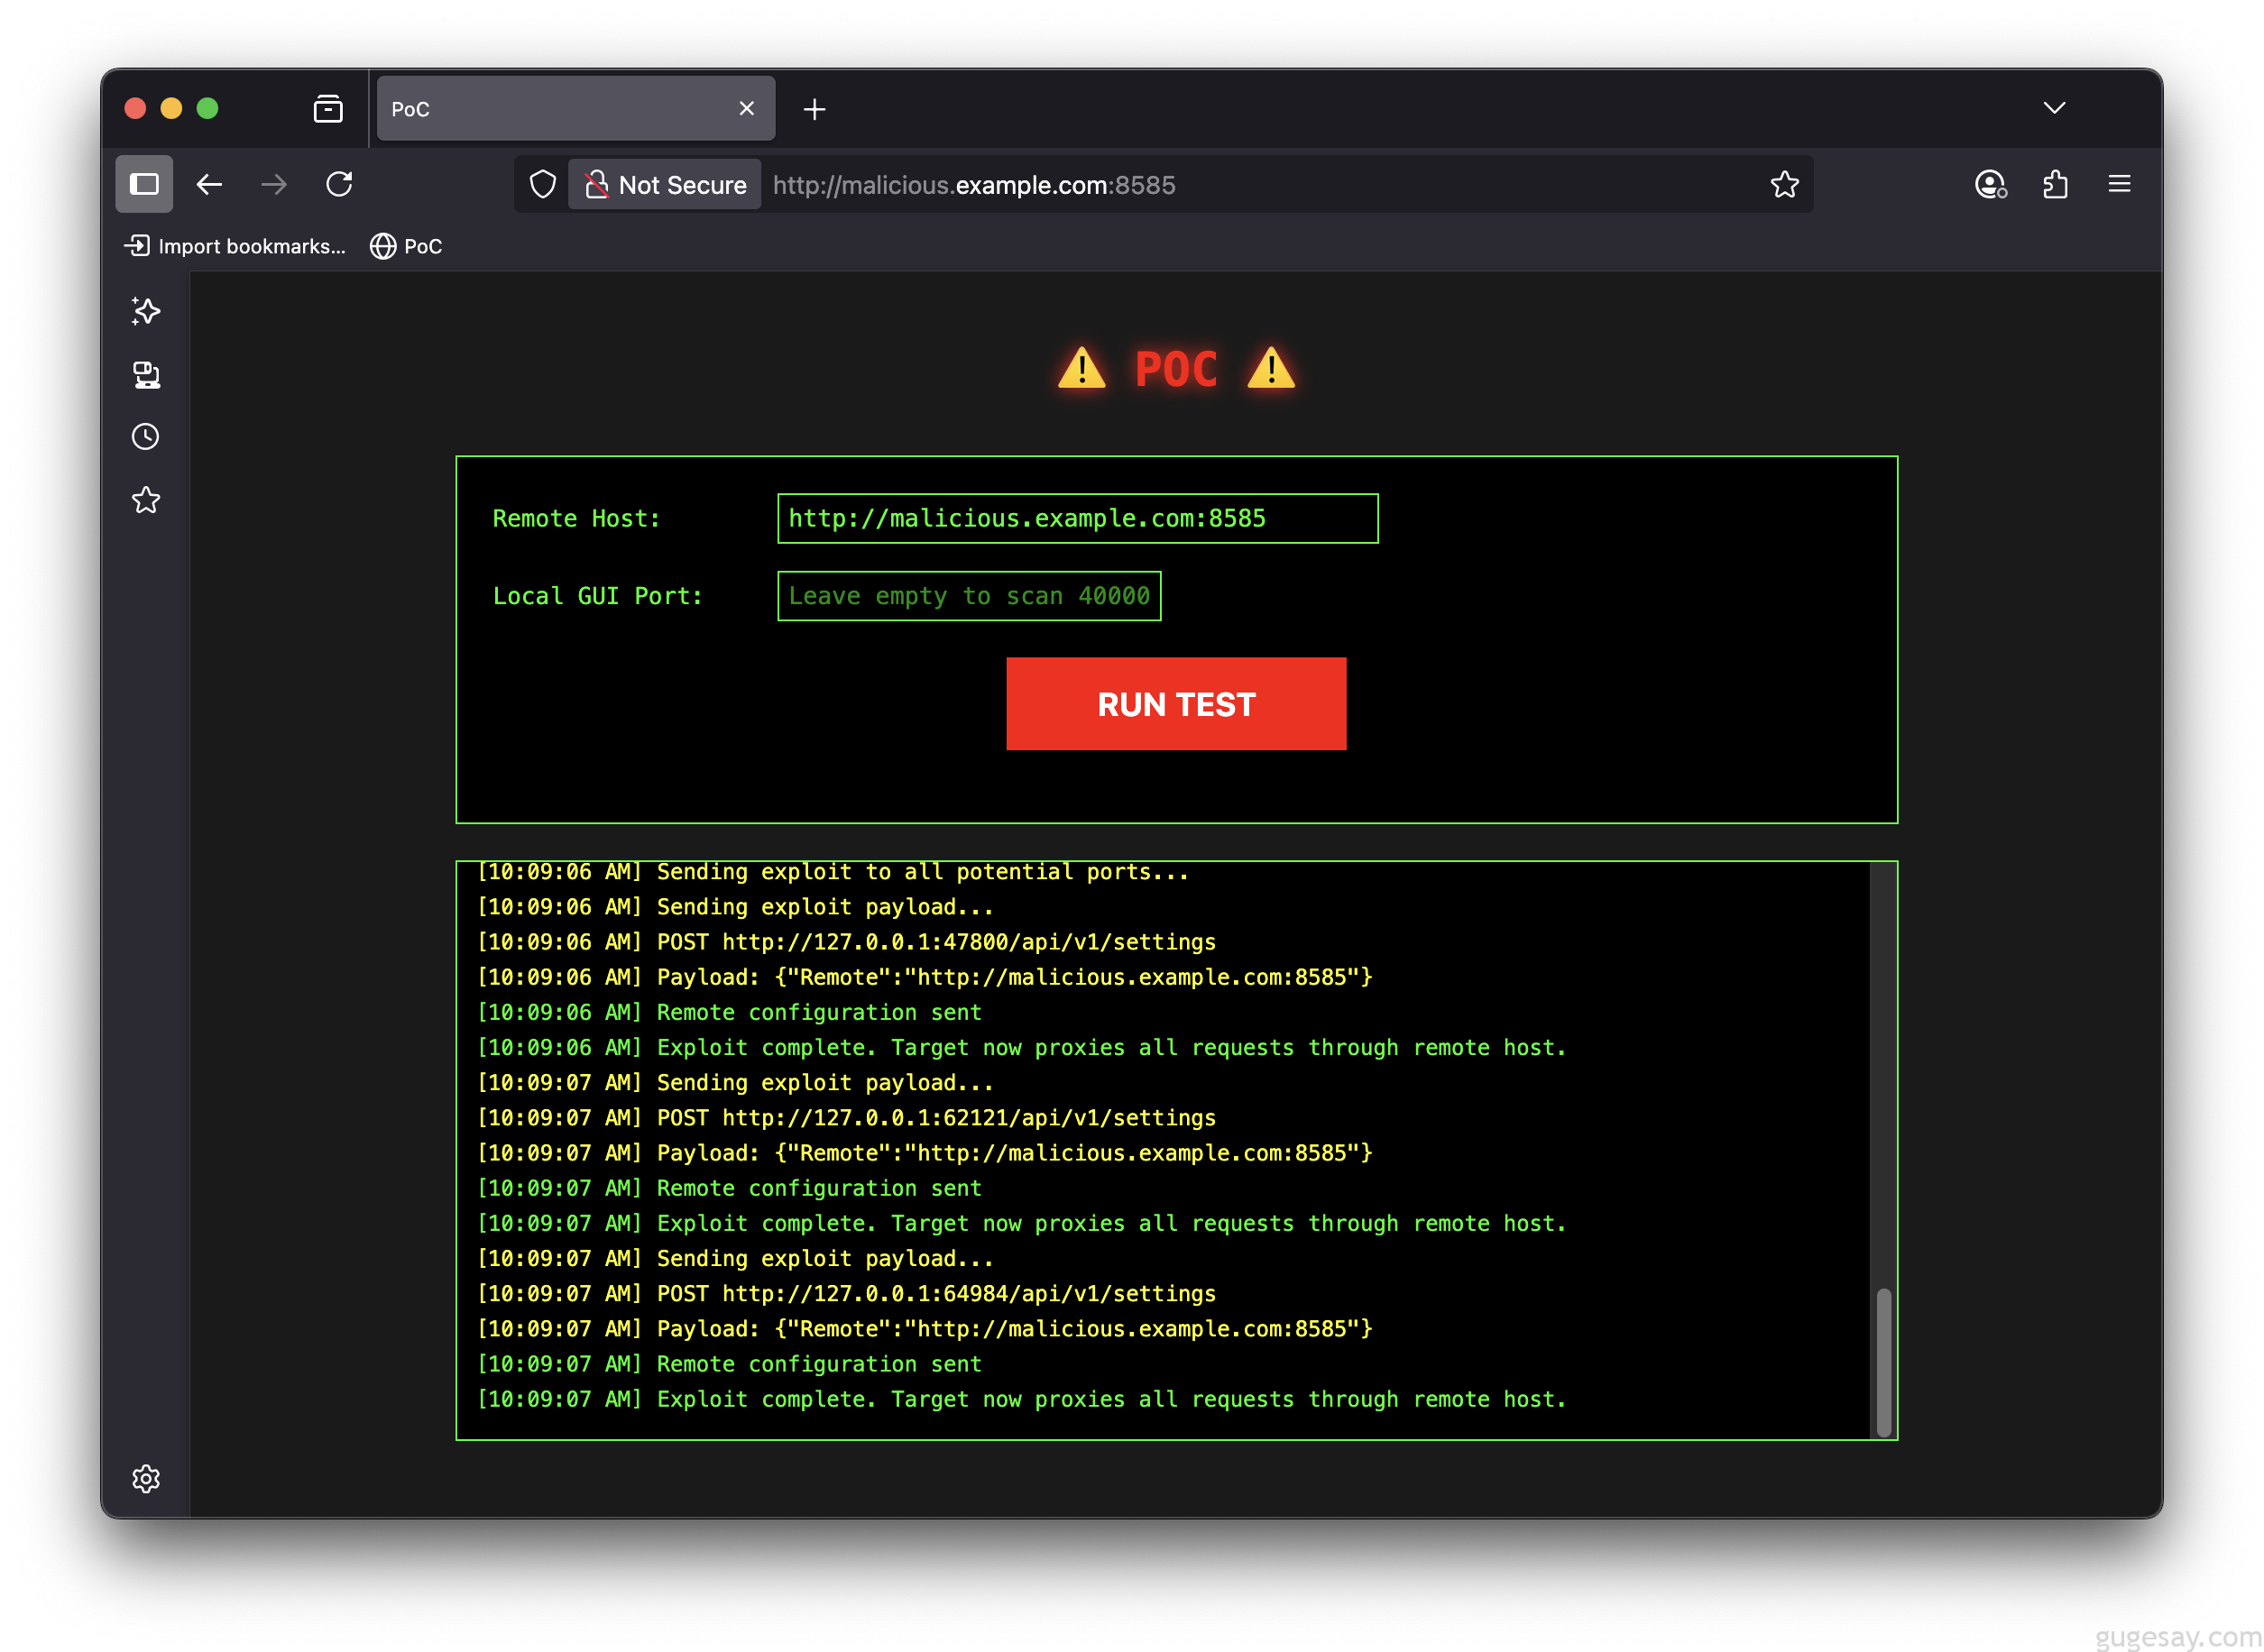
Task: Click the forward navigation arrow
Action: pyautogui.click(x=273, y=185)
